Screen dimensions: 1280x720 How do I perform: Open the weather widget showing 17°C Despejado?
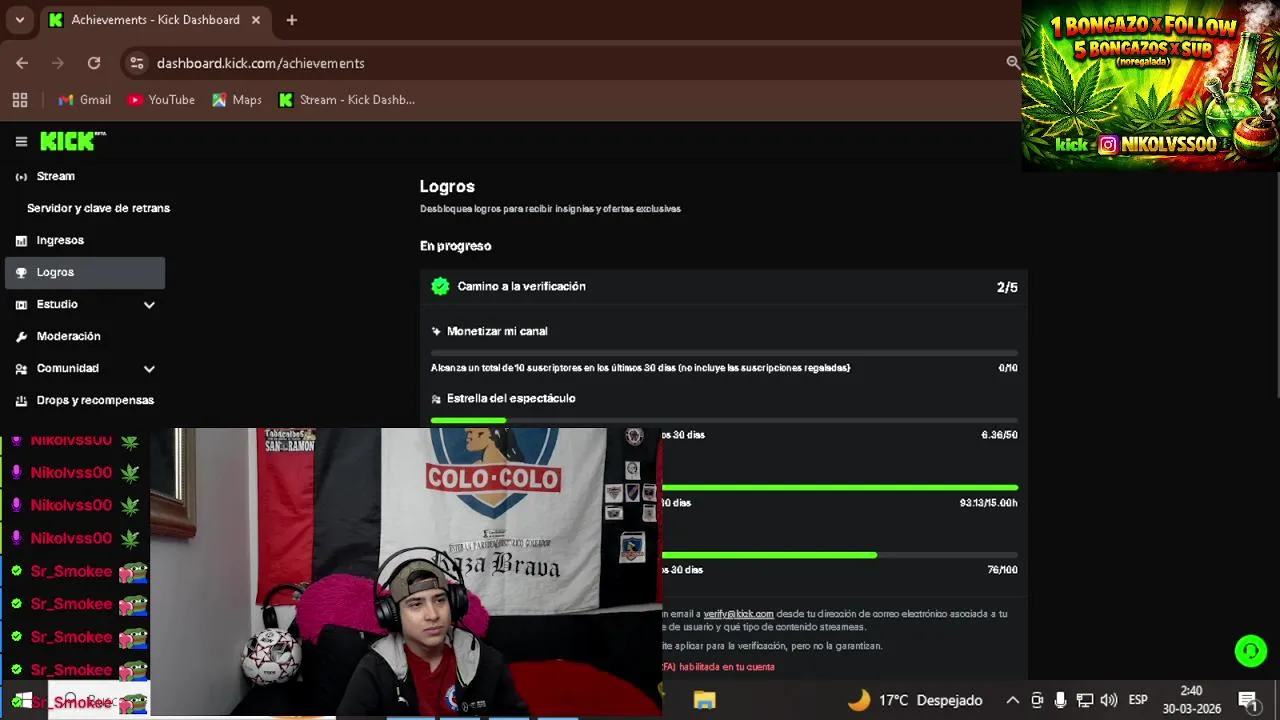(915, 700)
